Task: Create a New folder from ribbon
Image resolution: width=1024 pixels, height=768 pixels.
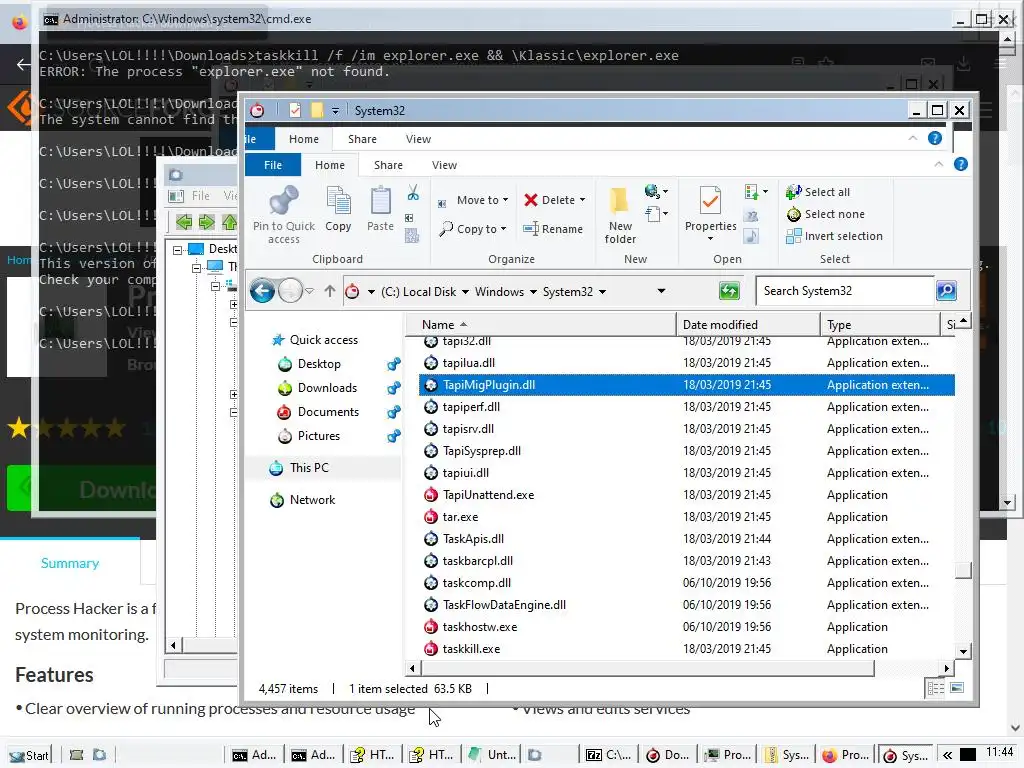Action: click(x=620, y=216)
